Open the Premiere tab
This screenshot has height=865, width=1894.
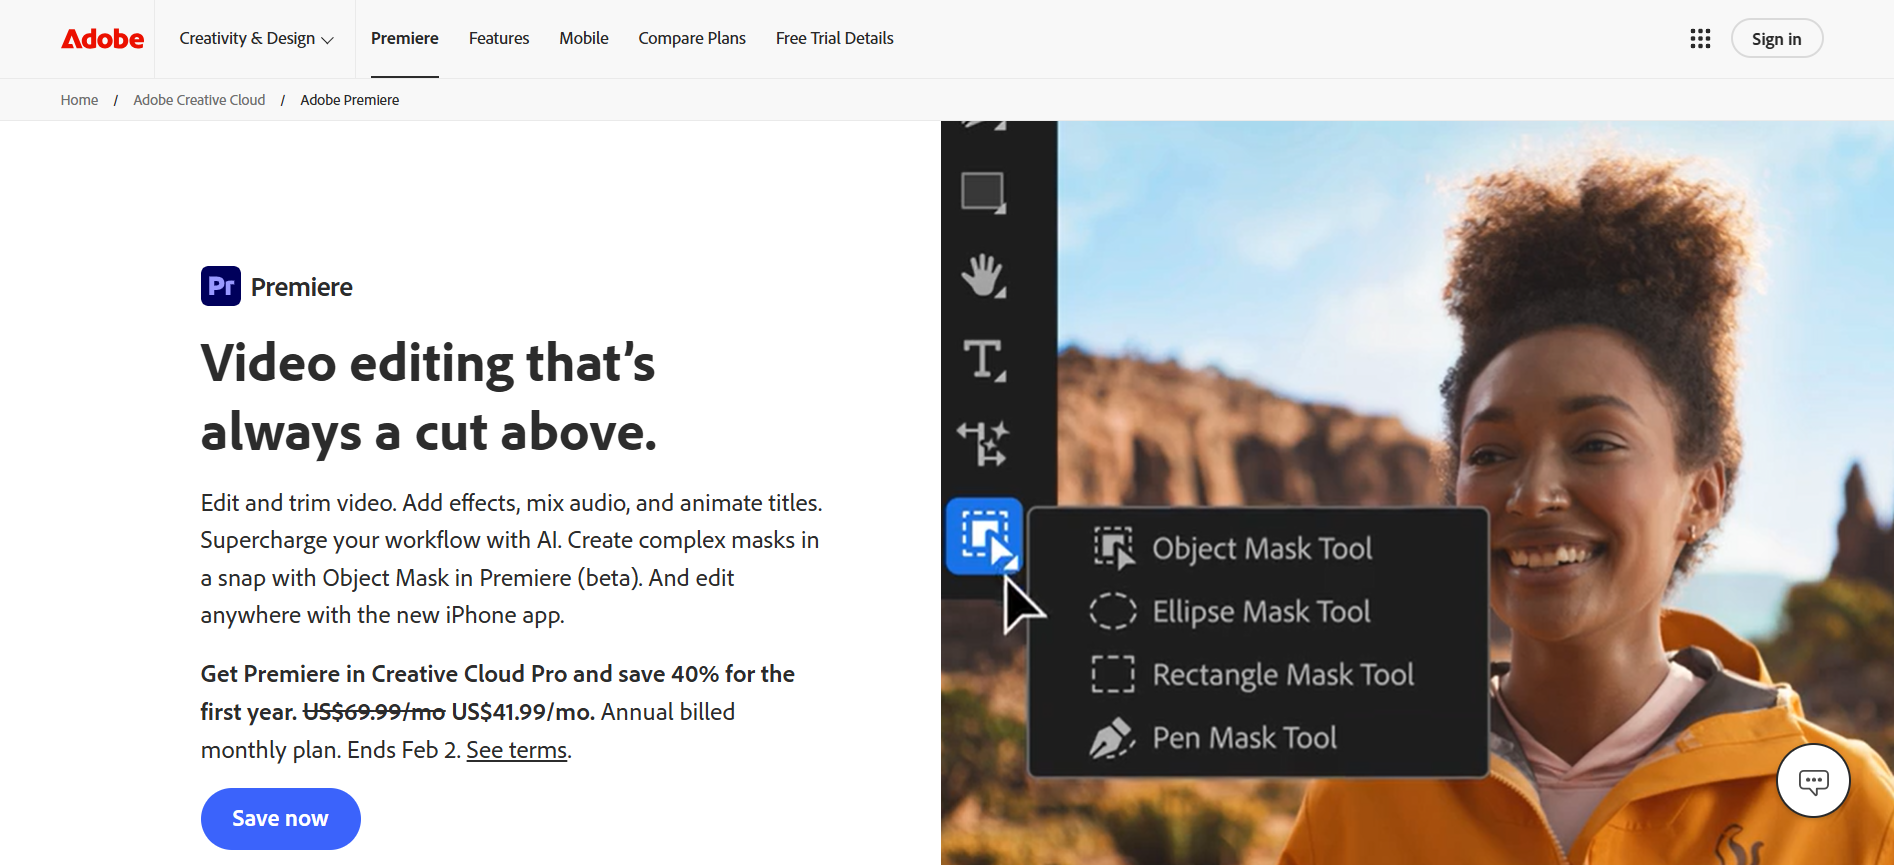coord(405,39)
